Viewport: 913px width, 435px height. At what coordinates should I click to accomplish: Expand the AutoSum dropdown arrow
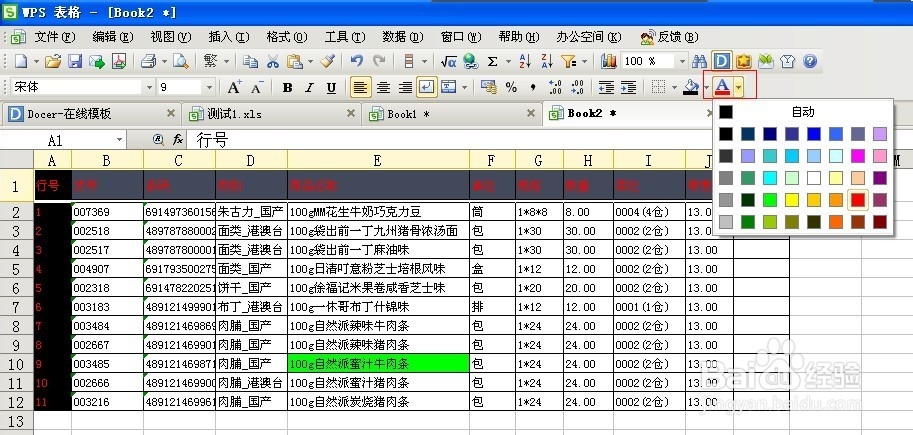pyautogui.click(x=507, y=61)
